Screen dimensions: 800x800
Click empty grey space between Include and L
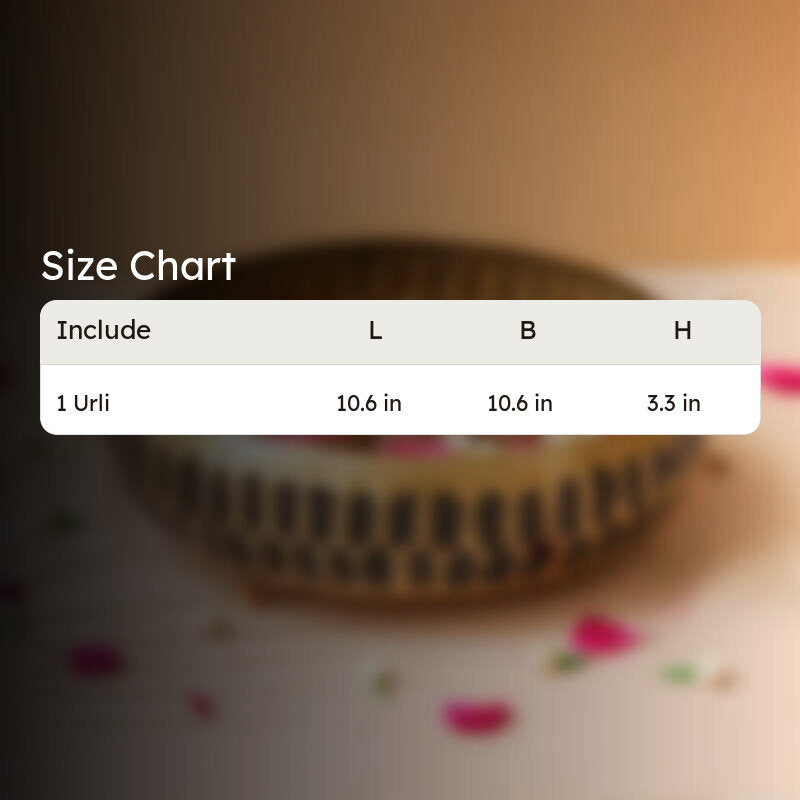point(255,332)
